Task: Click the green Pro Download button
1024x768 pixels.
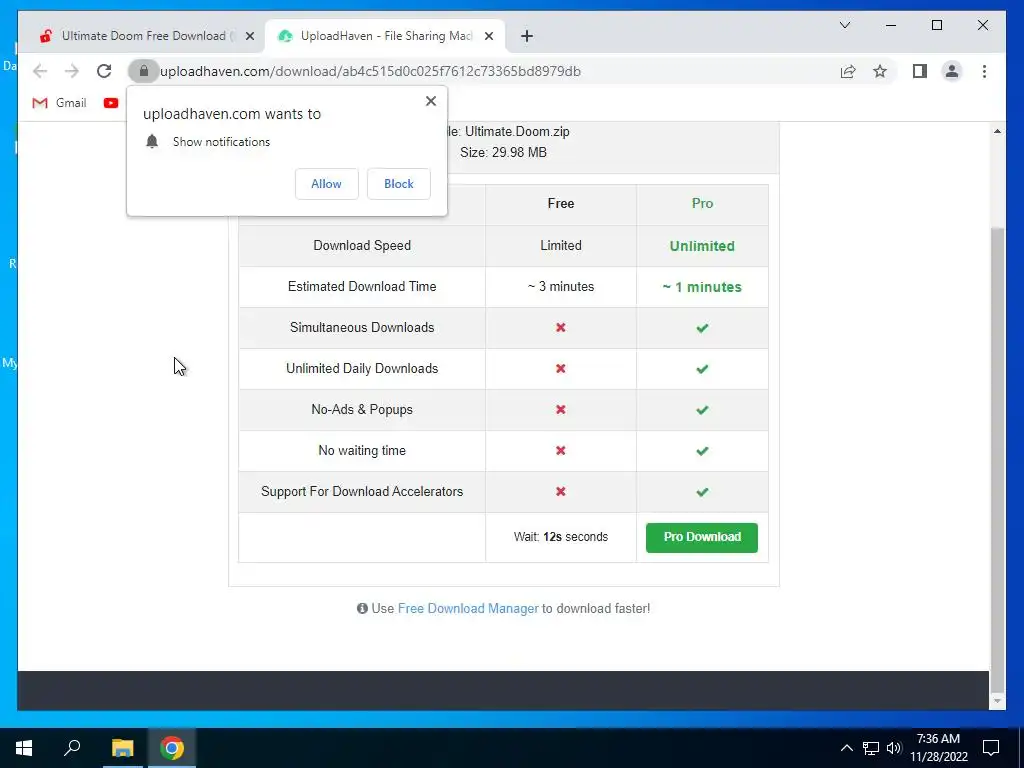Action: (x=701, y=537)
